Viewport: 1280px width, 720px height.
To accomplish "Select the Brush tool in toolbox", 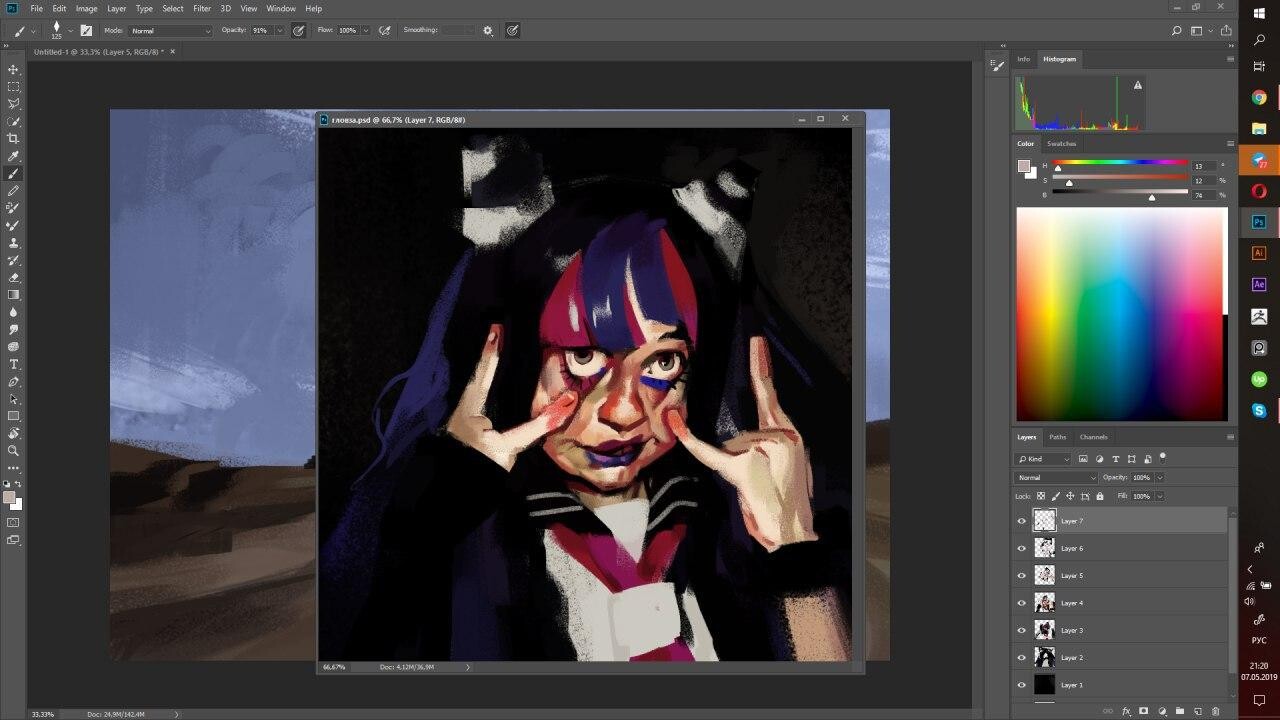I will tap(13, 173).
